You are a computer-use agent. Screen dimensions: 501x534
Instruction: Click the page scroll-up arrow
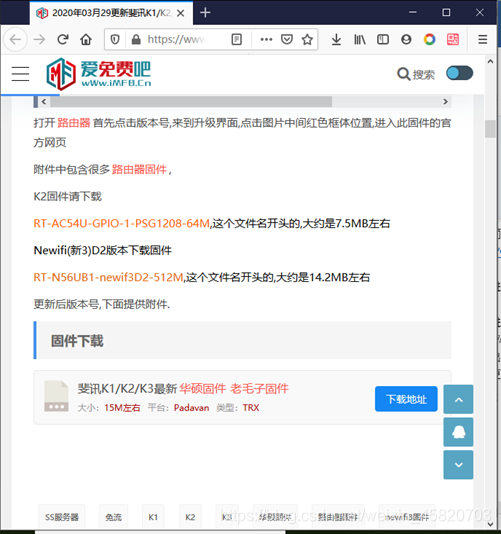click(x=490, y=62)
